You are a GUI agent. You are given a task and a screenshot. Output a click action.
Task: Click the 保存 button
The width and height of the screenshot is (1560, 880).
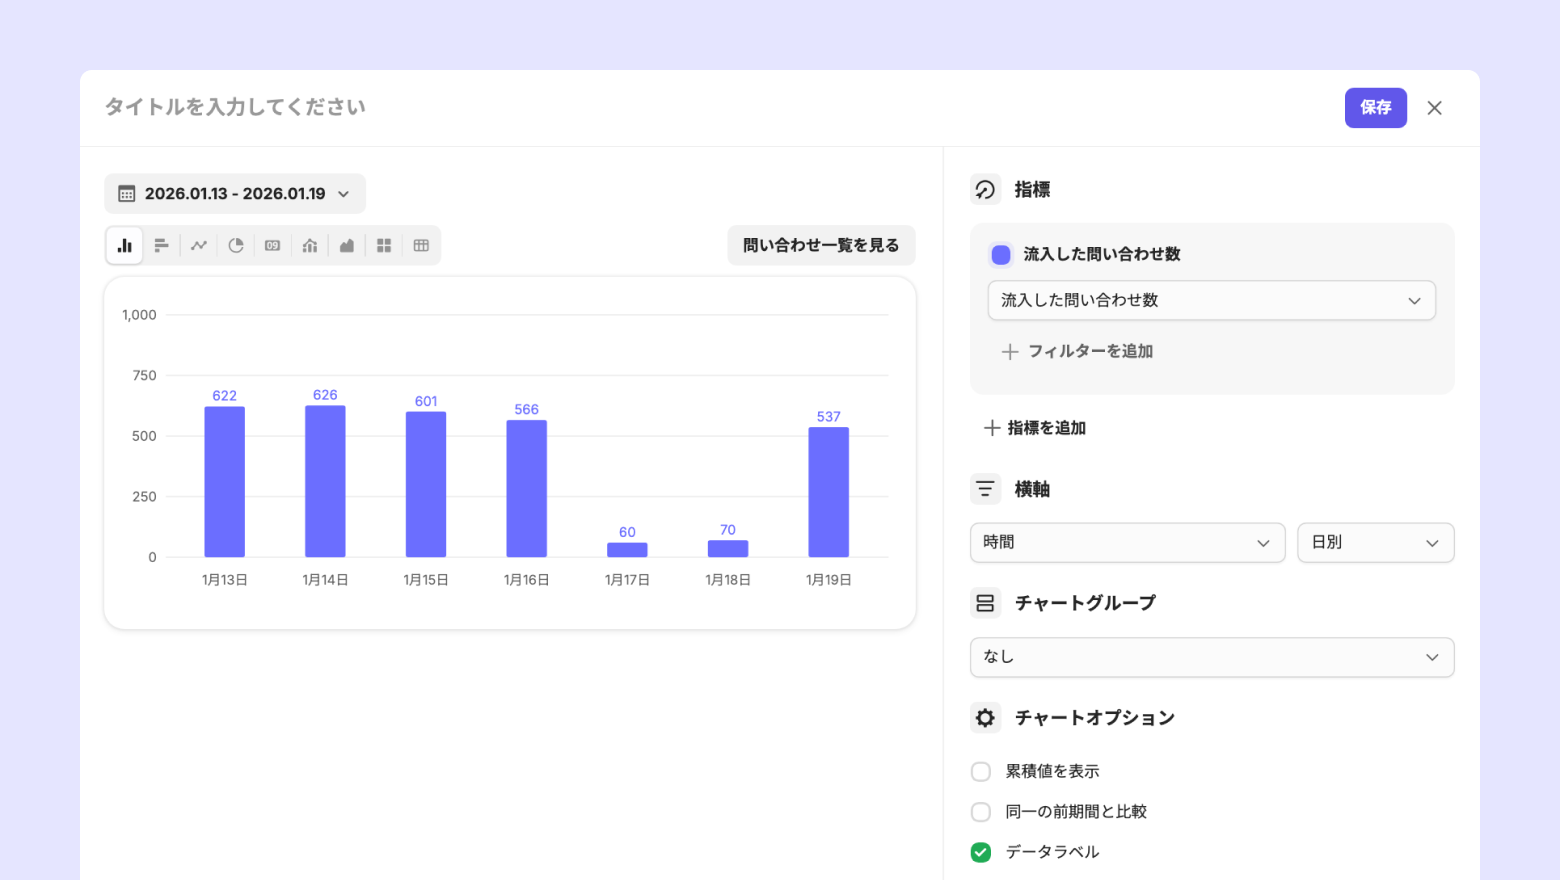pyautogui.click(x=1375, y=108)
